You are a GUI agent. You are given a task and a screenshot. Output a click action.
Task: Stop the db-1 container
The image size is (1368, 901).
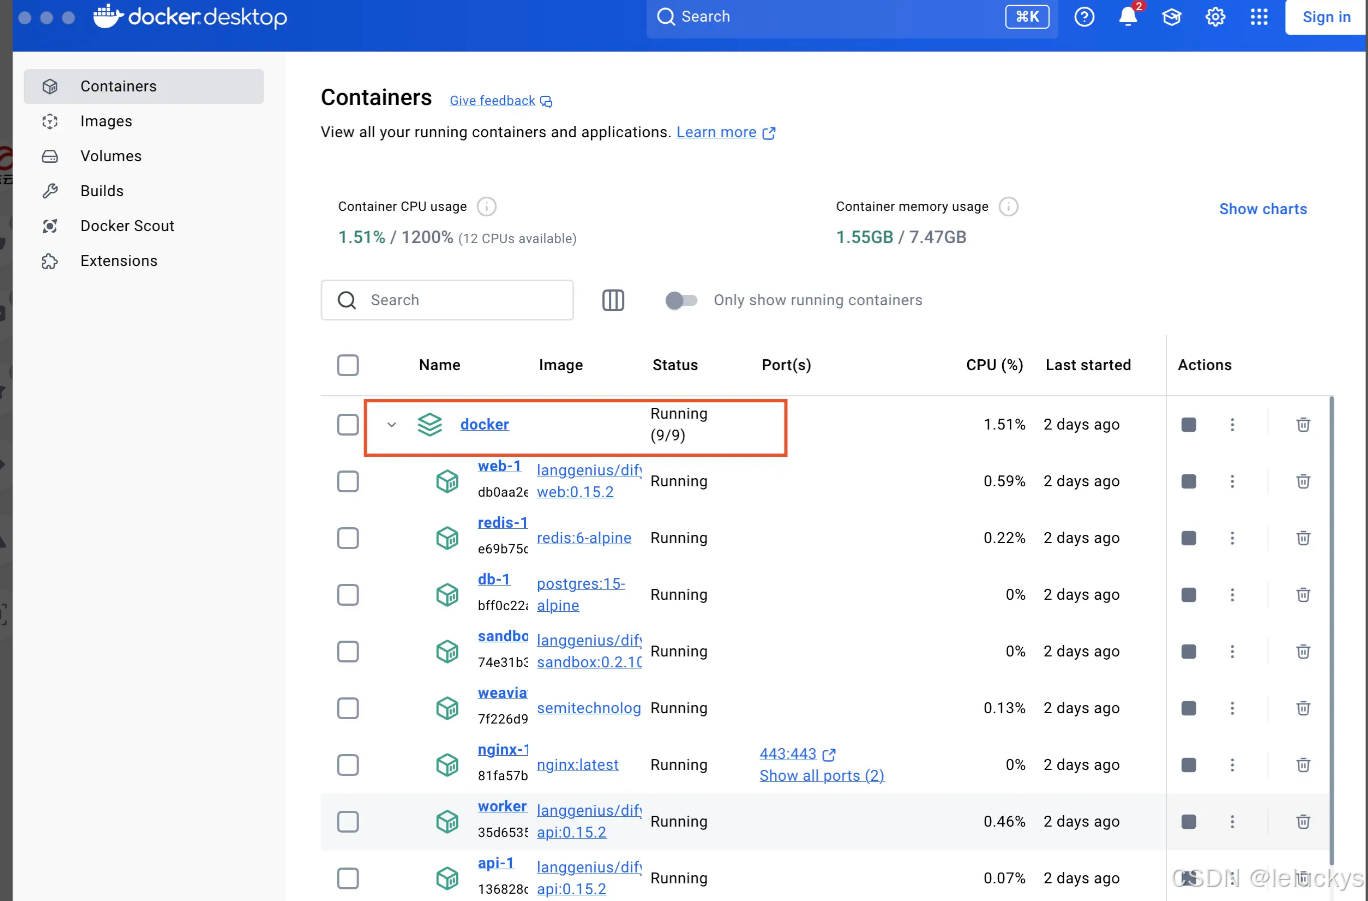[1189, 595]
